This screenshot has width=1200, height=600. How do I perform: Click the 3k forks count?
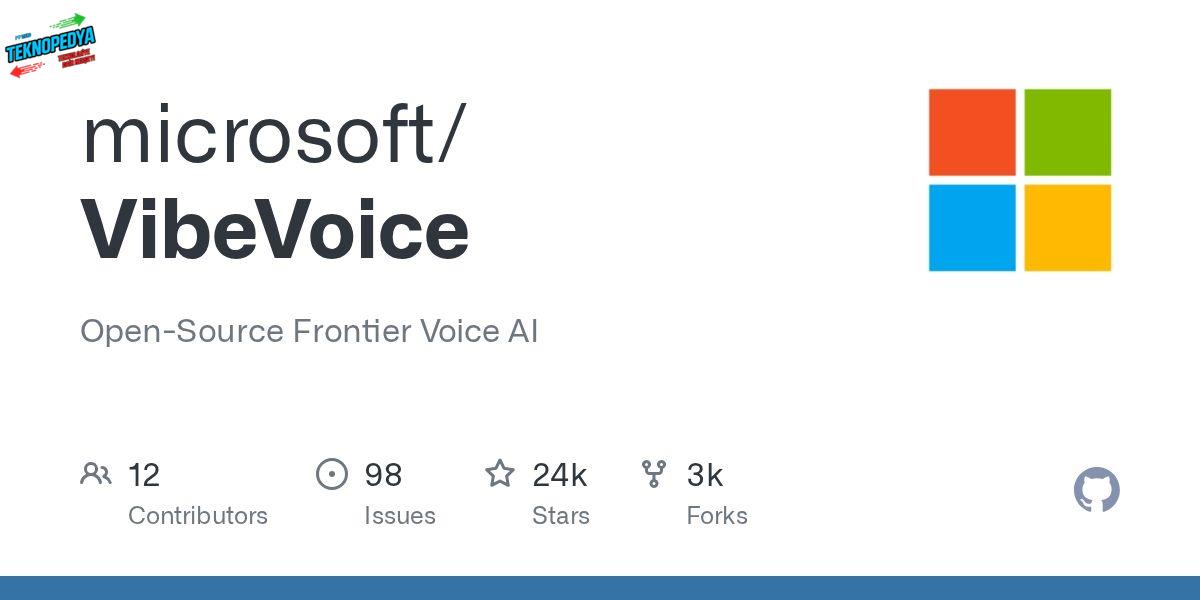click(x=705, y=475)
